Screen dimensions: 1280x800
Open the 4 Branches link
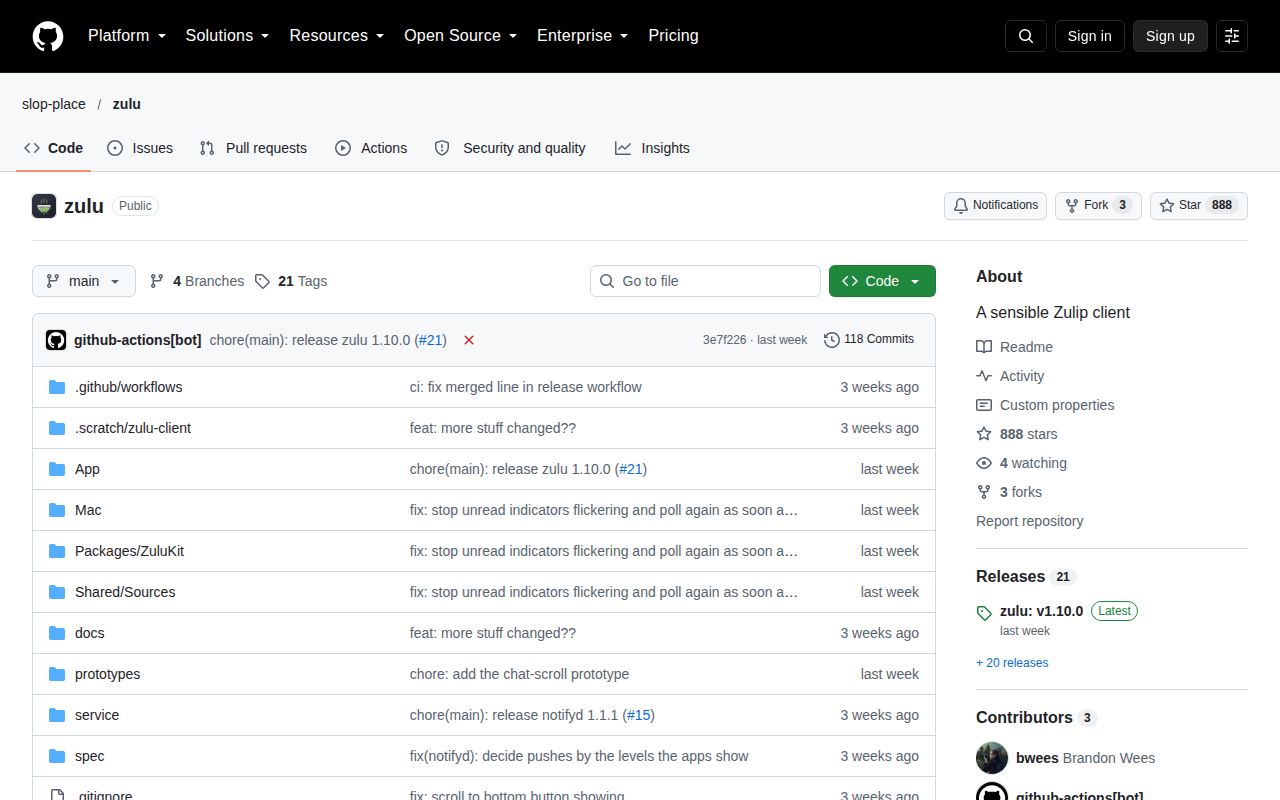[197, 281]
